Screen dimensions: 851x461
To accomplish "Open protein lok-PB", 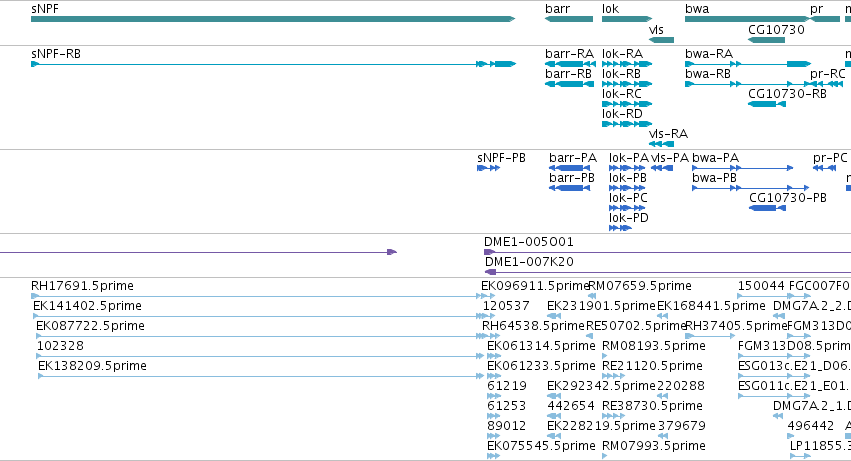I will point(628,178).
